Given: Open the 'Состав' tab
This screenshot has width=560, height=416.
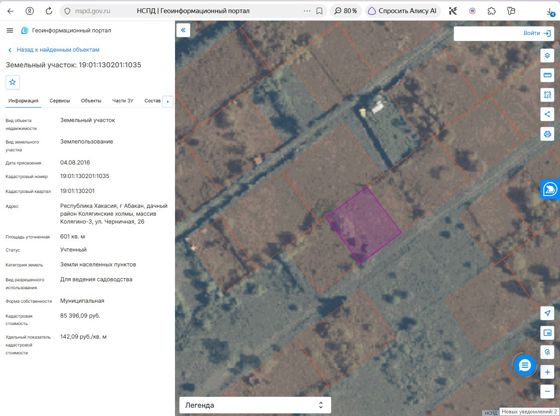Looking at the screenshot, I should point(152,101).
